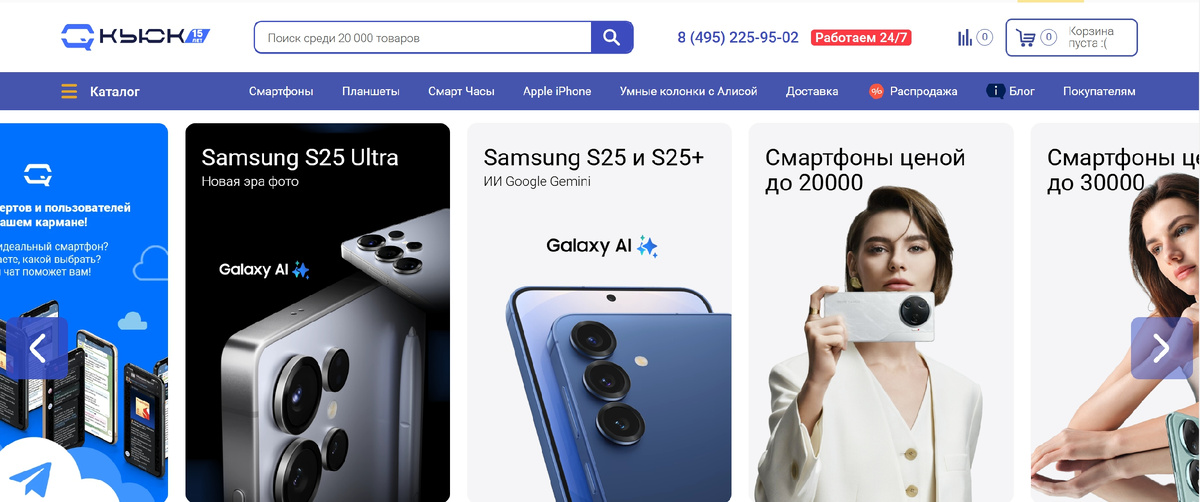
Task: Click the Работаем 24/7 badge
Action: point(861,38)
